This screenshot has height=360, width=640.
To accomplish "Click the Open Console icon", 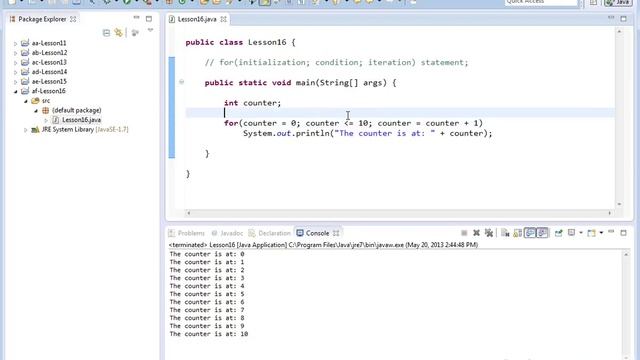I will 591,233.
